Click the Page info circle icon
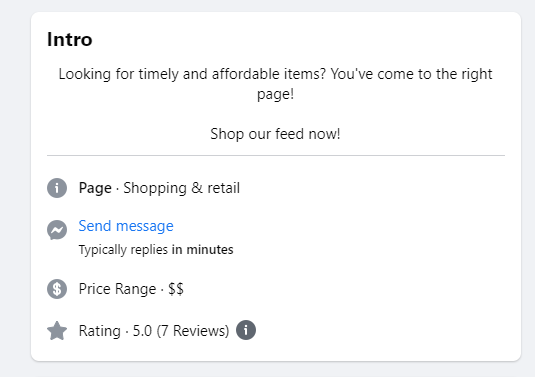535x377 pixels. pyautogui.click(x=57, y=188)
